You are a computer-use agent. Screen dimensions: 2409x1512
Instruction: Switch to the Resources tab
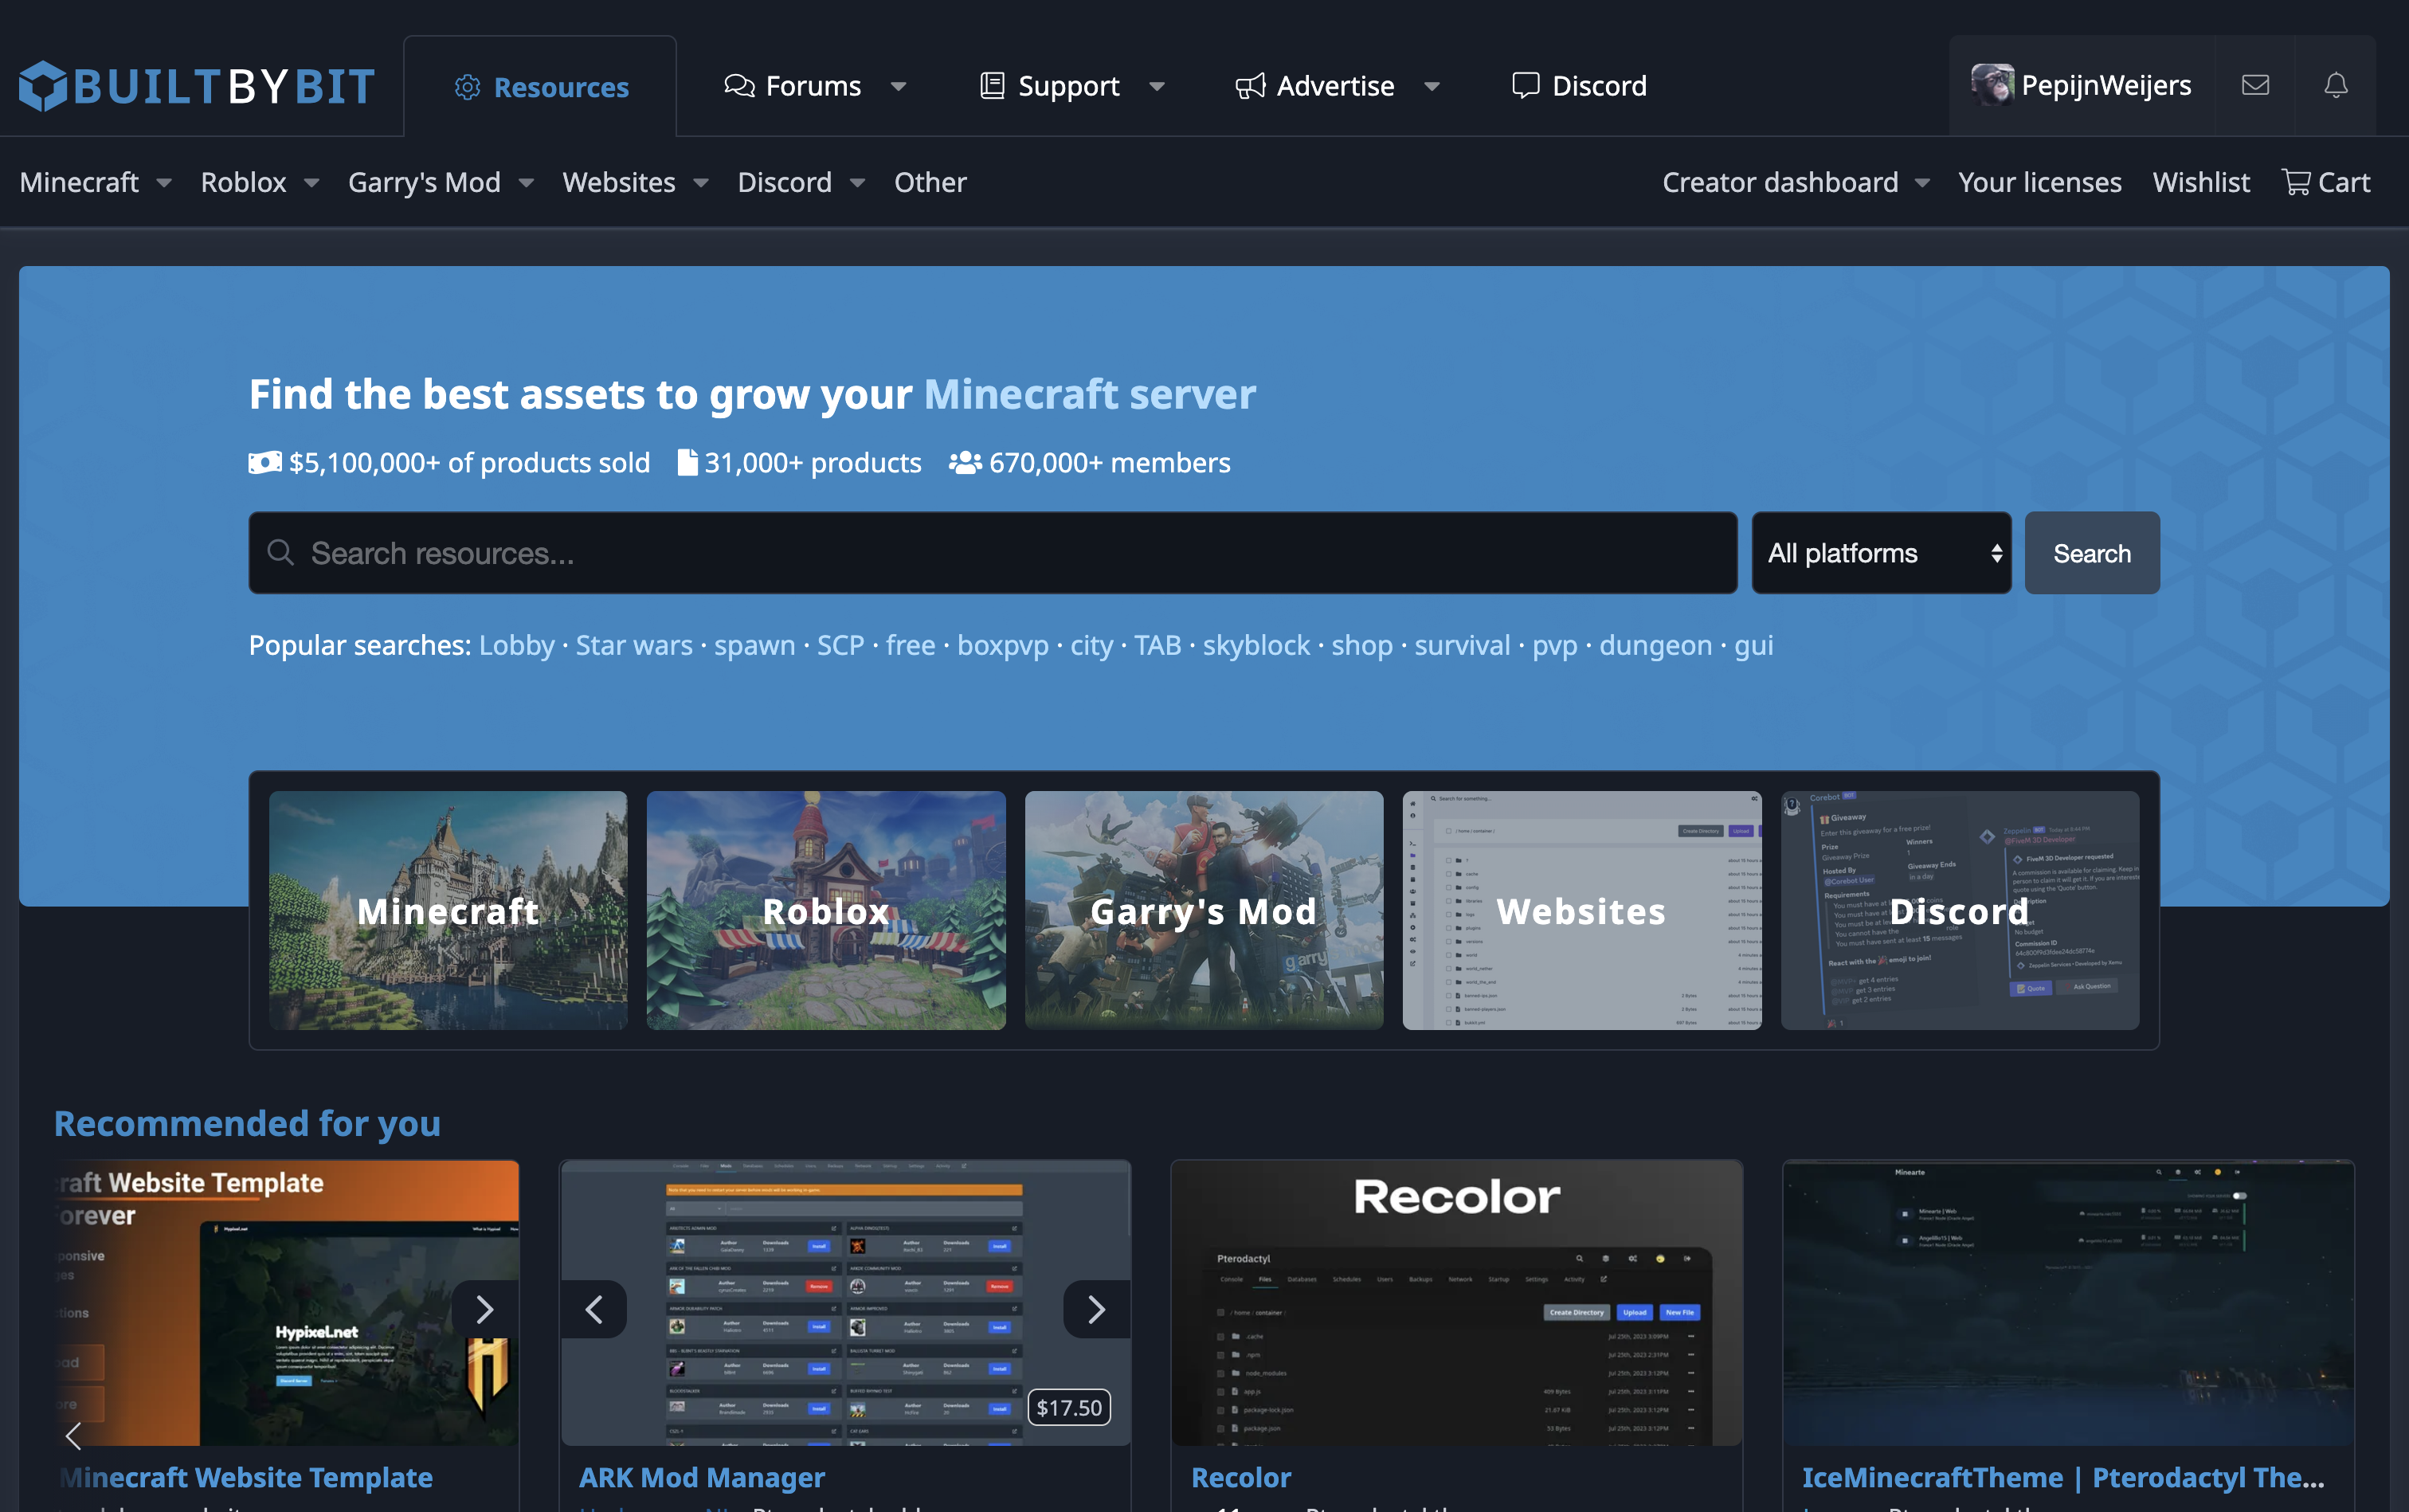point(541,87)
